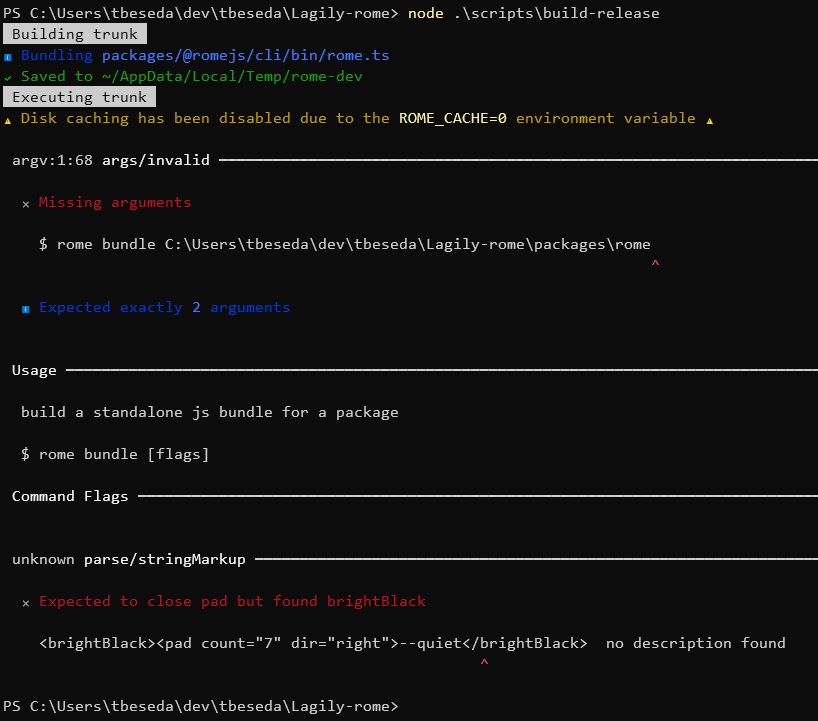Click 'build a standalone js bundle for a package'
Viewport: 818px width, 721px height.
coord(210,412)
